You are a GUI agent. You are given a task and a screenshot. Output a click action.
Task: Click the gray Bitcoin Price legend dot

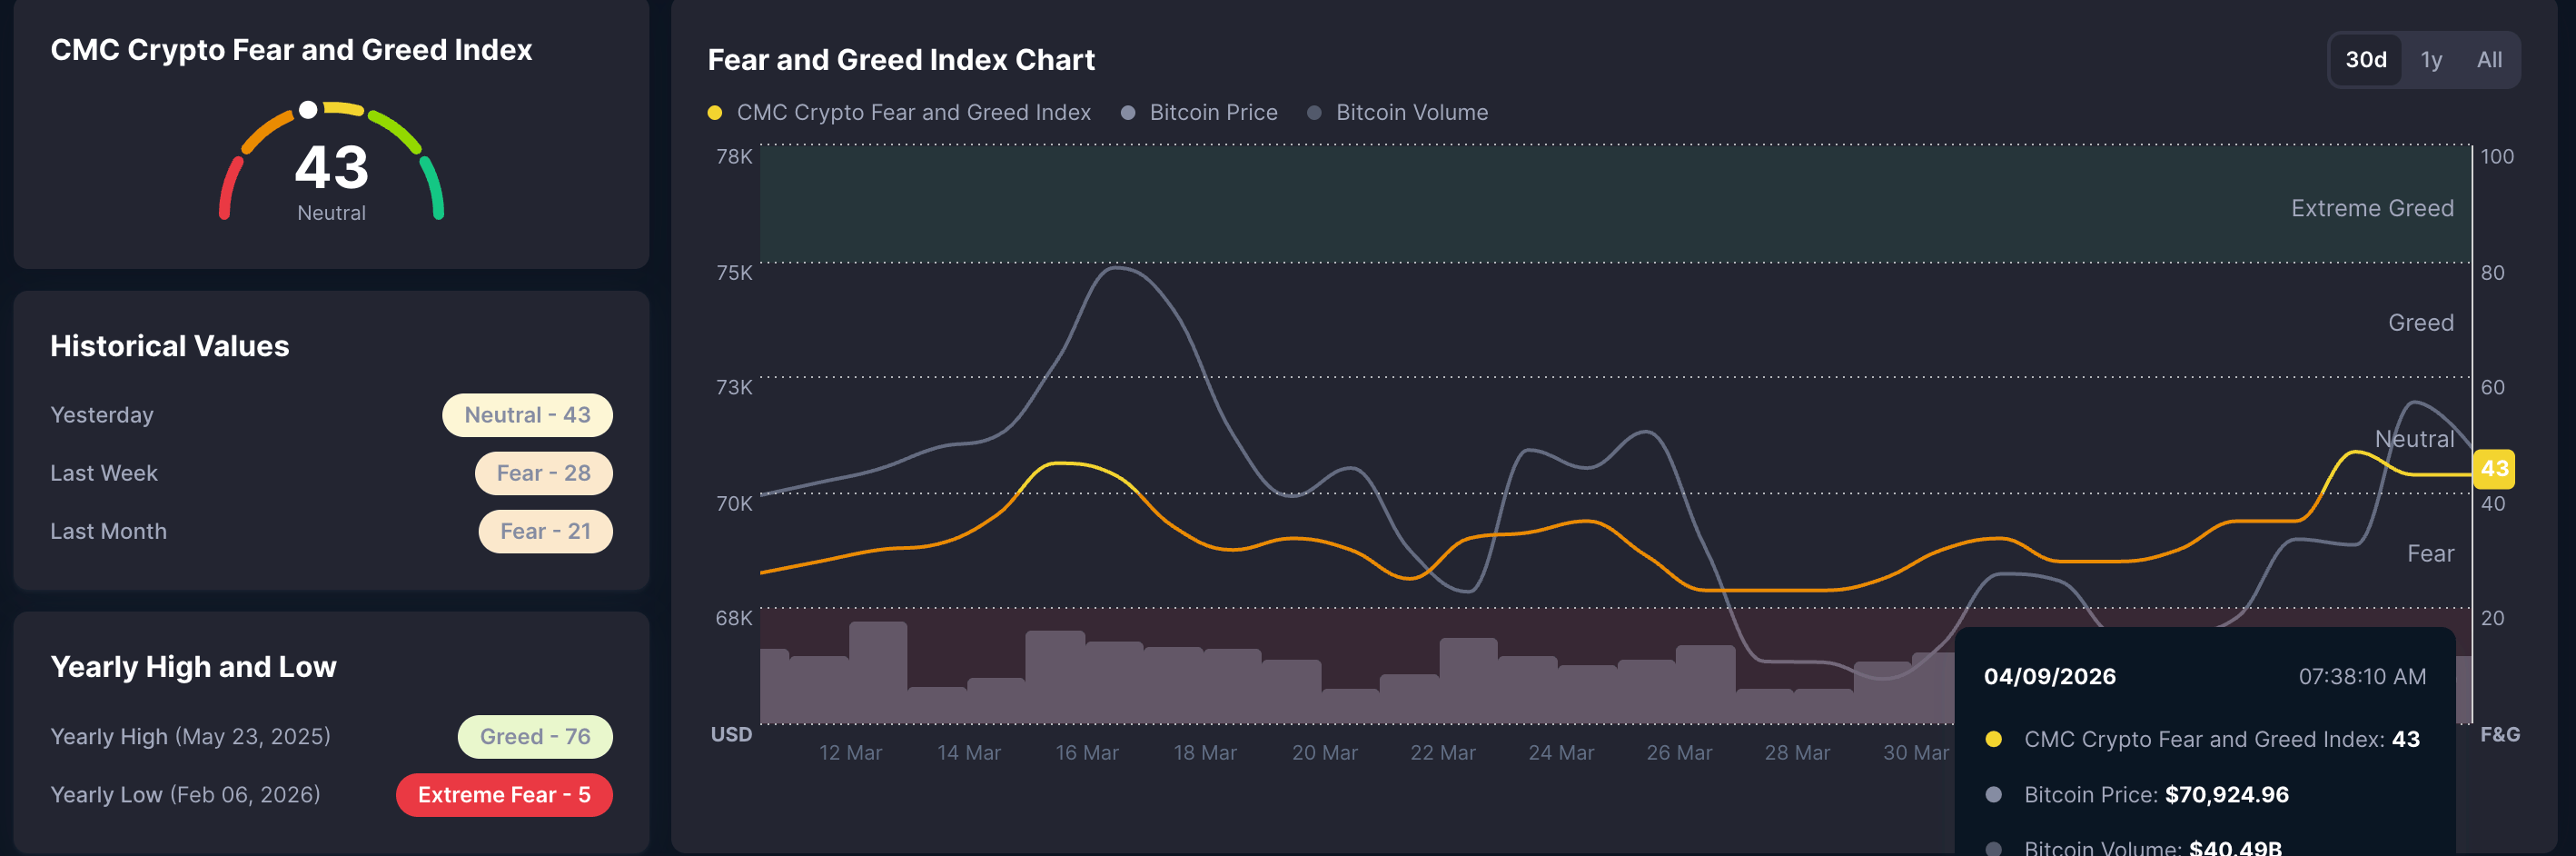pyautogui.click(x=1128, y=113)
